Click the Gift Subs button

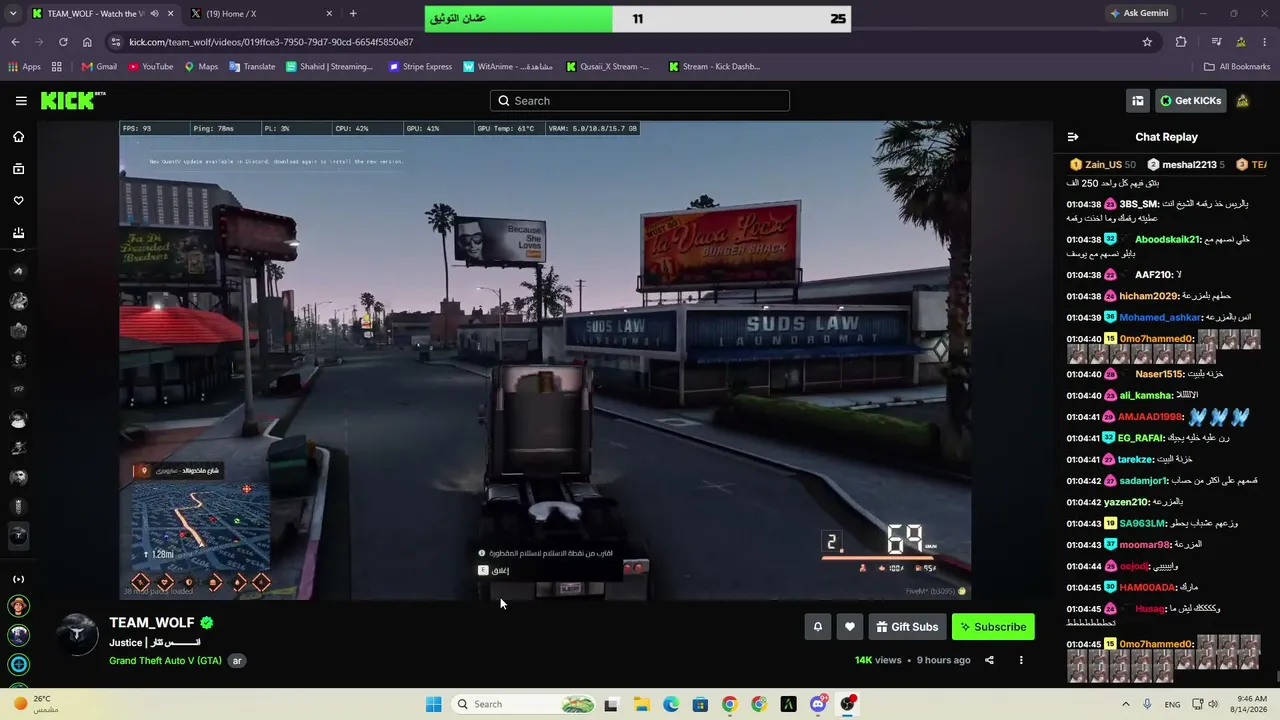coord(907,627)
